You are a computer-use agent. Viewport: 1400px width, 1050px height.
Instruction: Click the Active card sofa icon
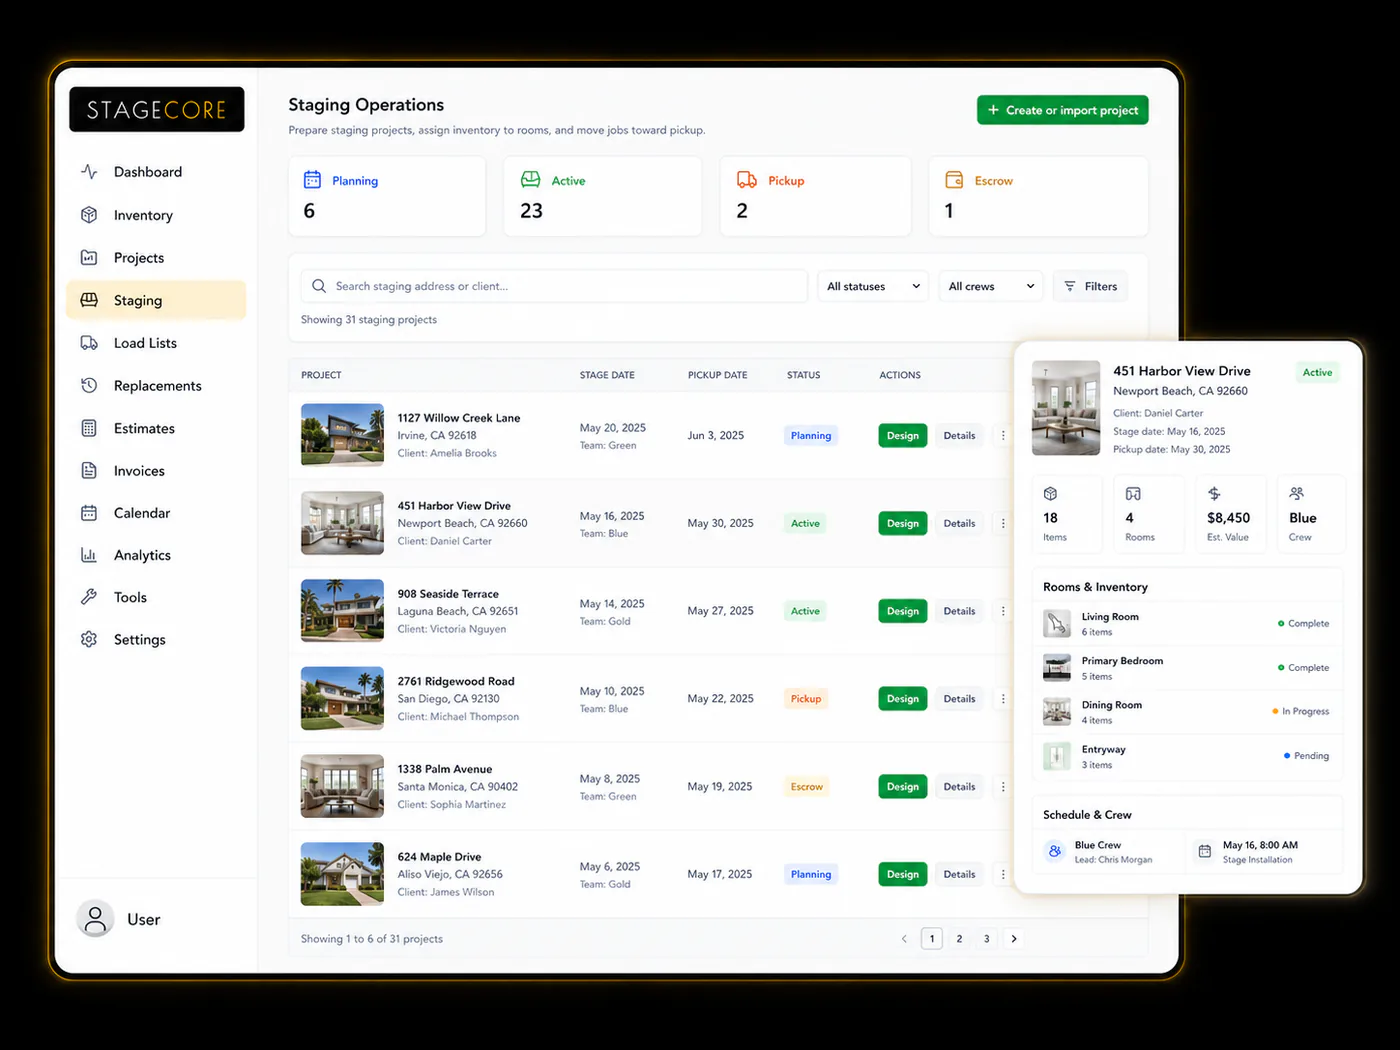click(x=530, y=180)
